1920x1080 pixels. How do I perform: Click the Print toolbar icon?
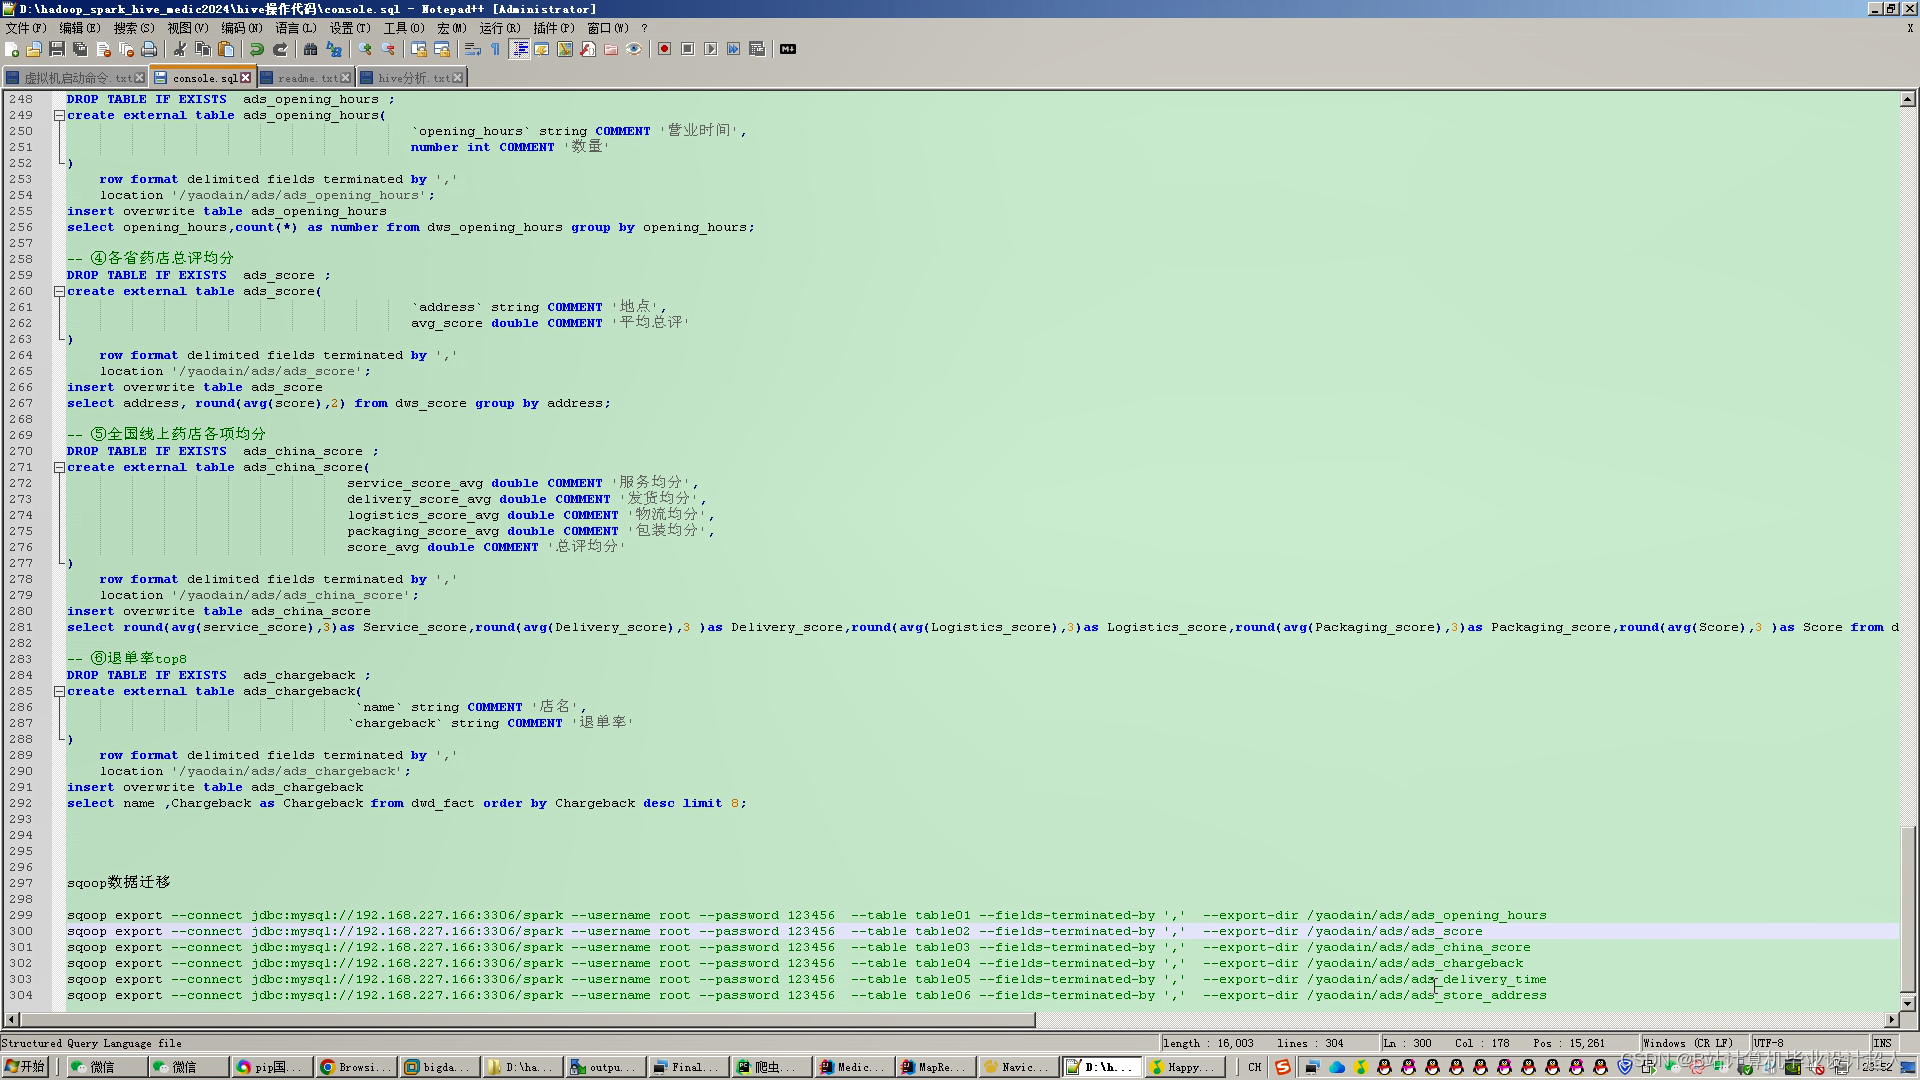tap(149, 49)
